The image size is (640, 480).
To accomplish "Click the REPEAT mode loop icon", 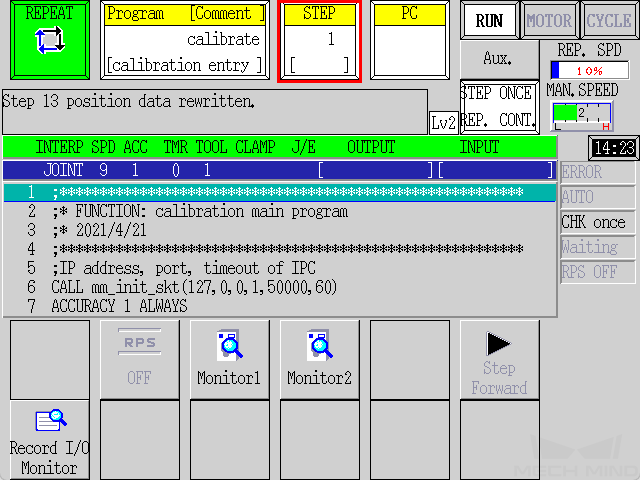I will (50, 40).
